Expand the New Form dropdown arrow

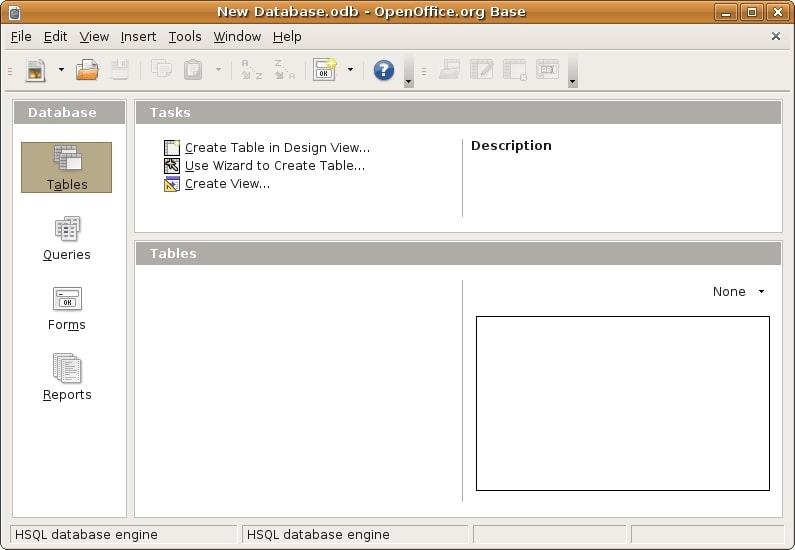tap(350, 70)
